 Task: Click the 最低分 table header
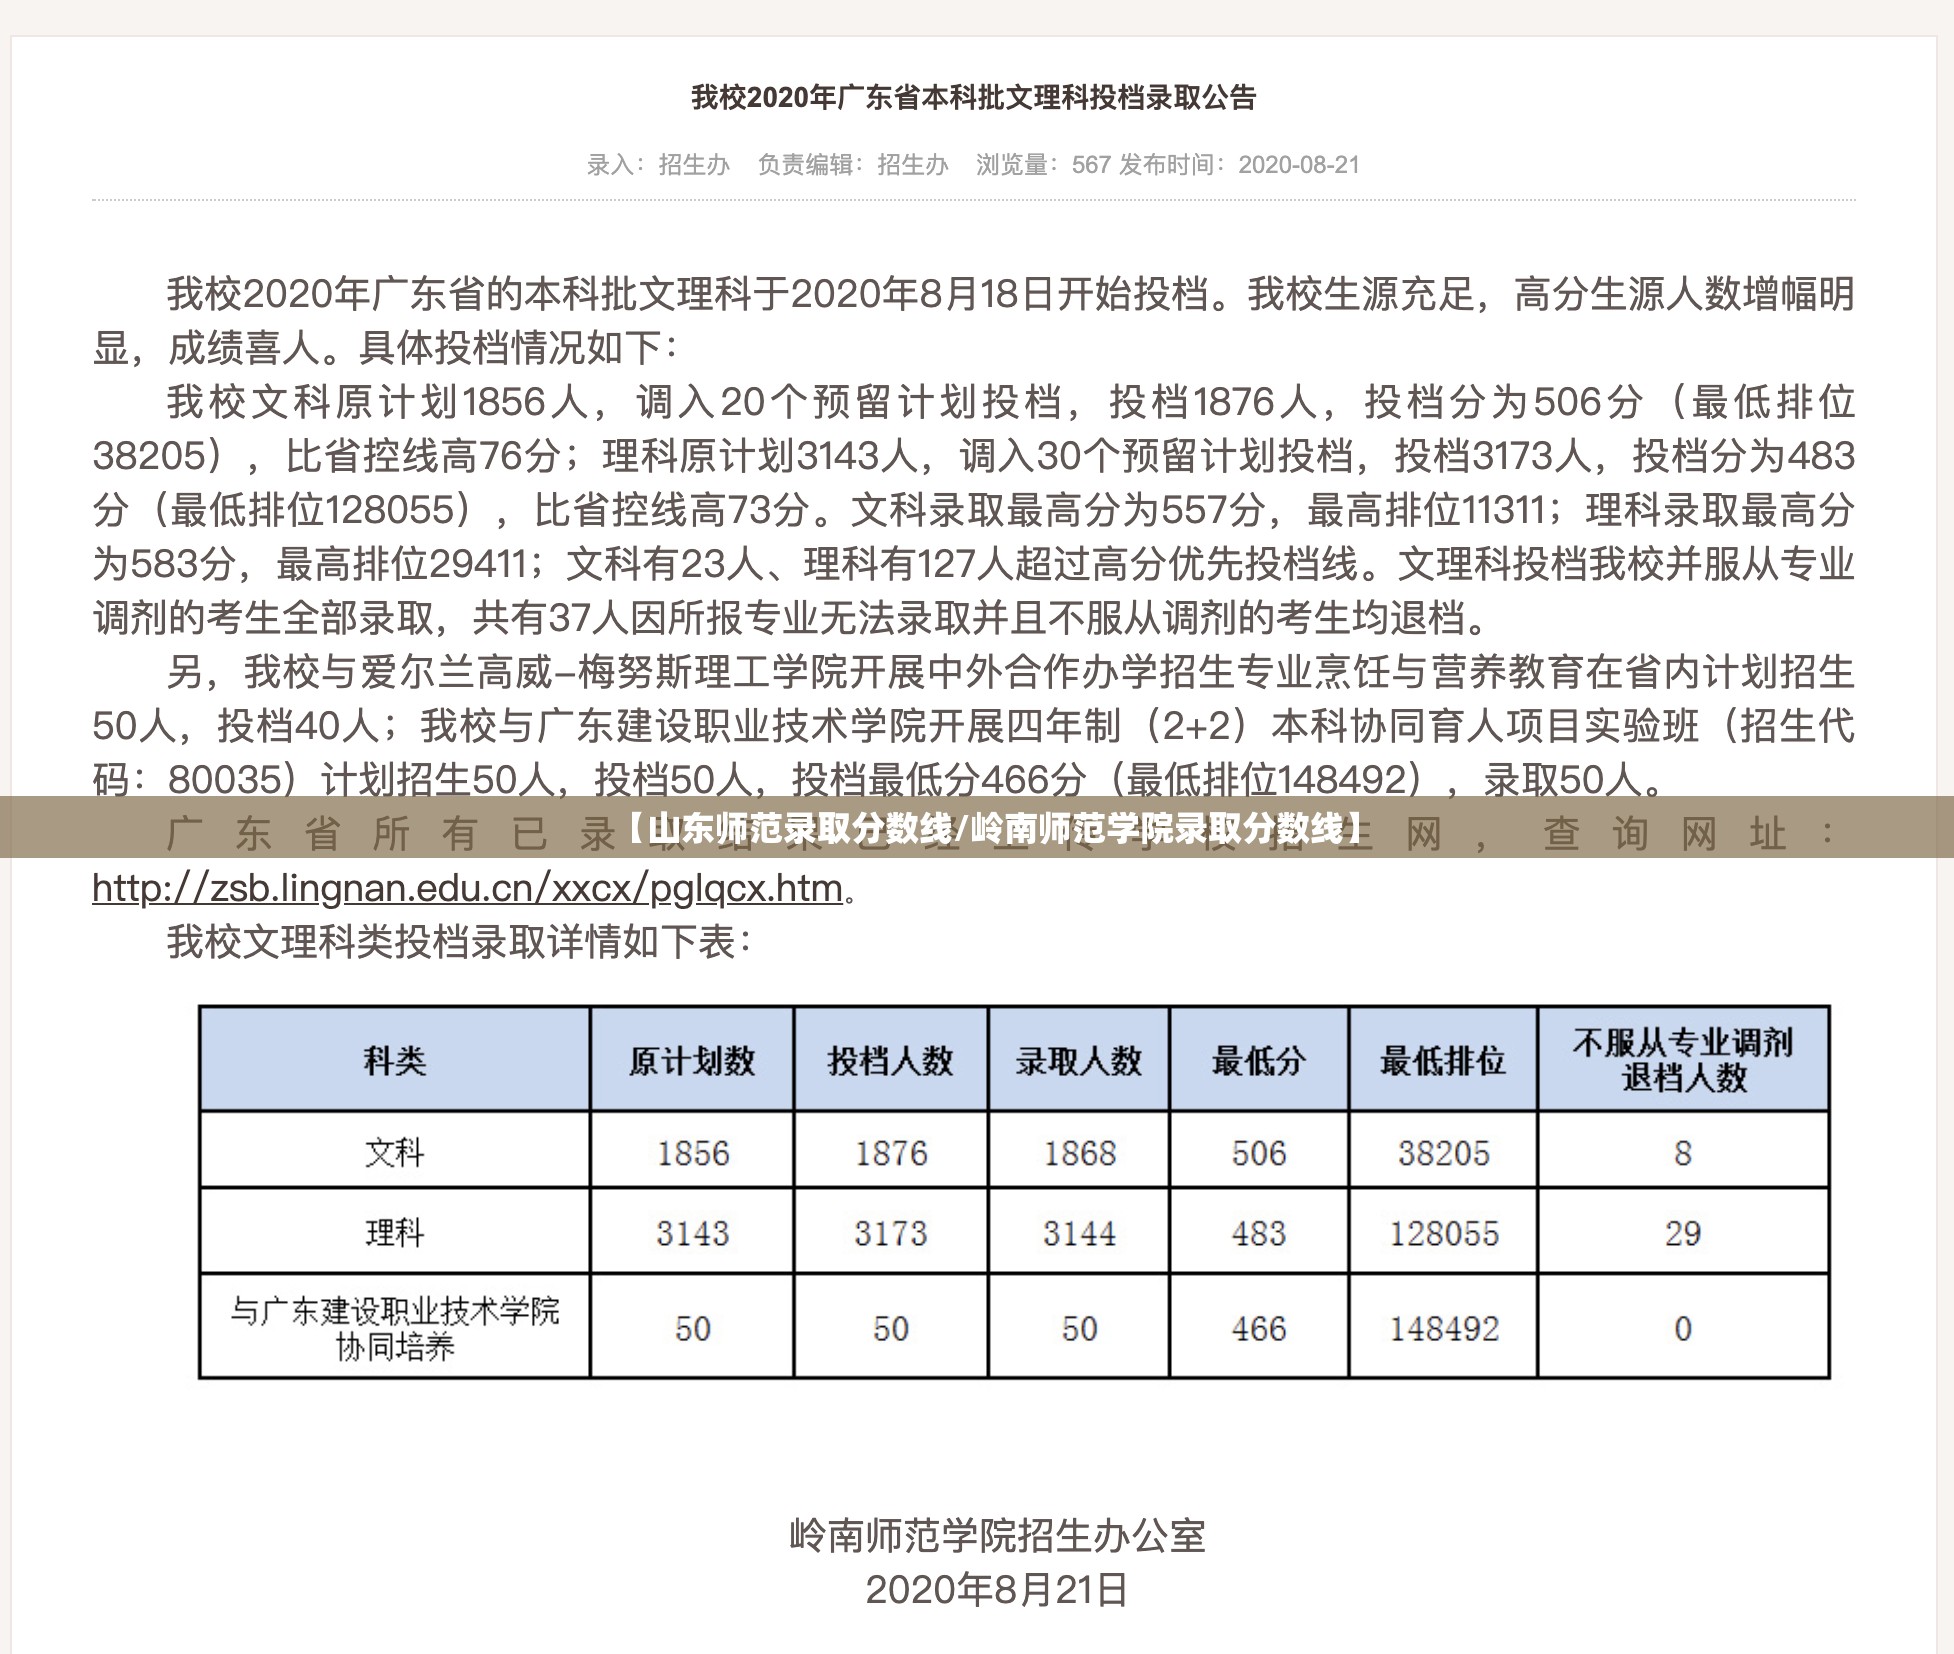pos(1259,1060)
